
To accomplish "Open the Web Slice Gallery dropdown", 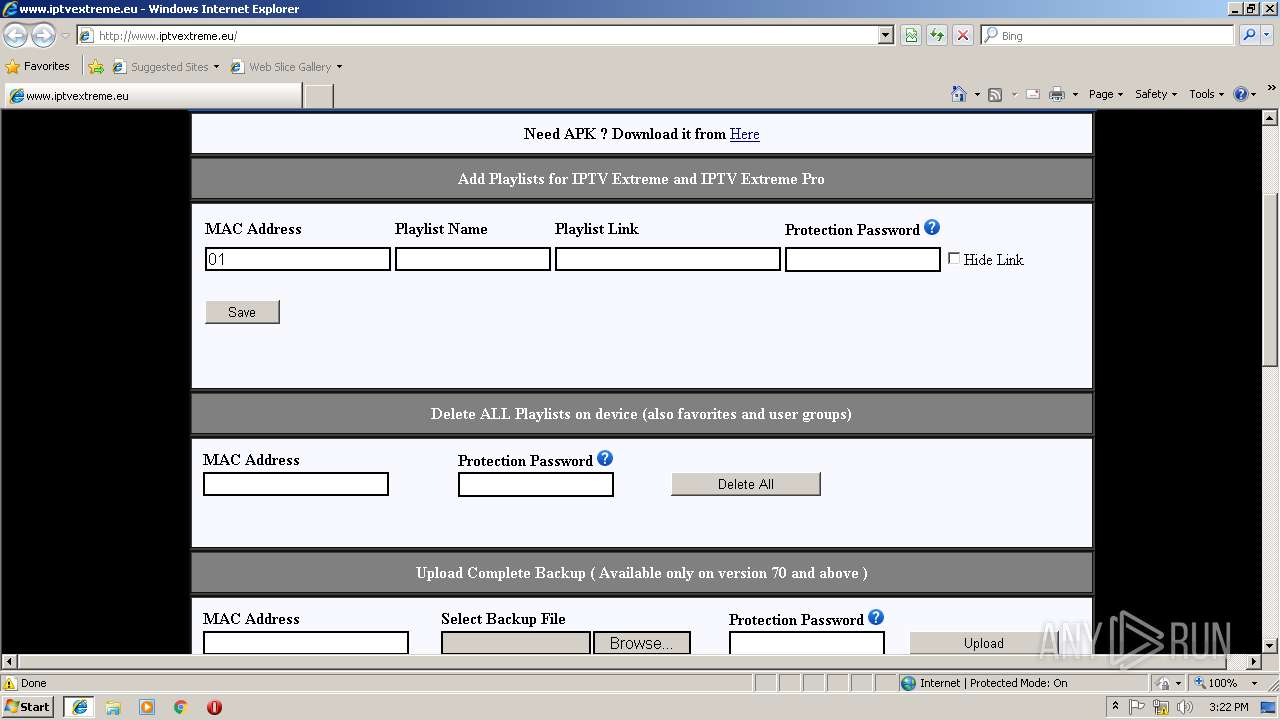I will pyautogui.click(x=339, y=67).
